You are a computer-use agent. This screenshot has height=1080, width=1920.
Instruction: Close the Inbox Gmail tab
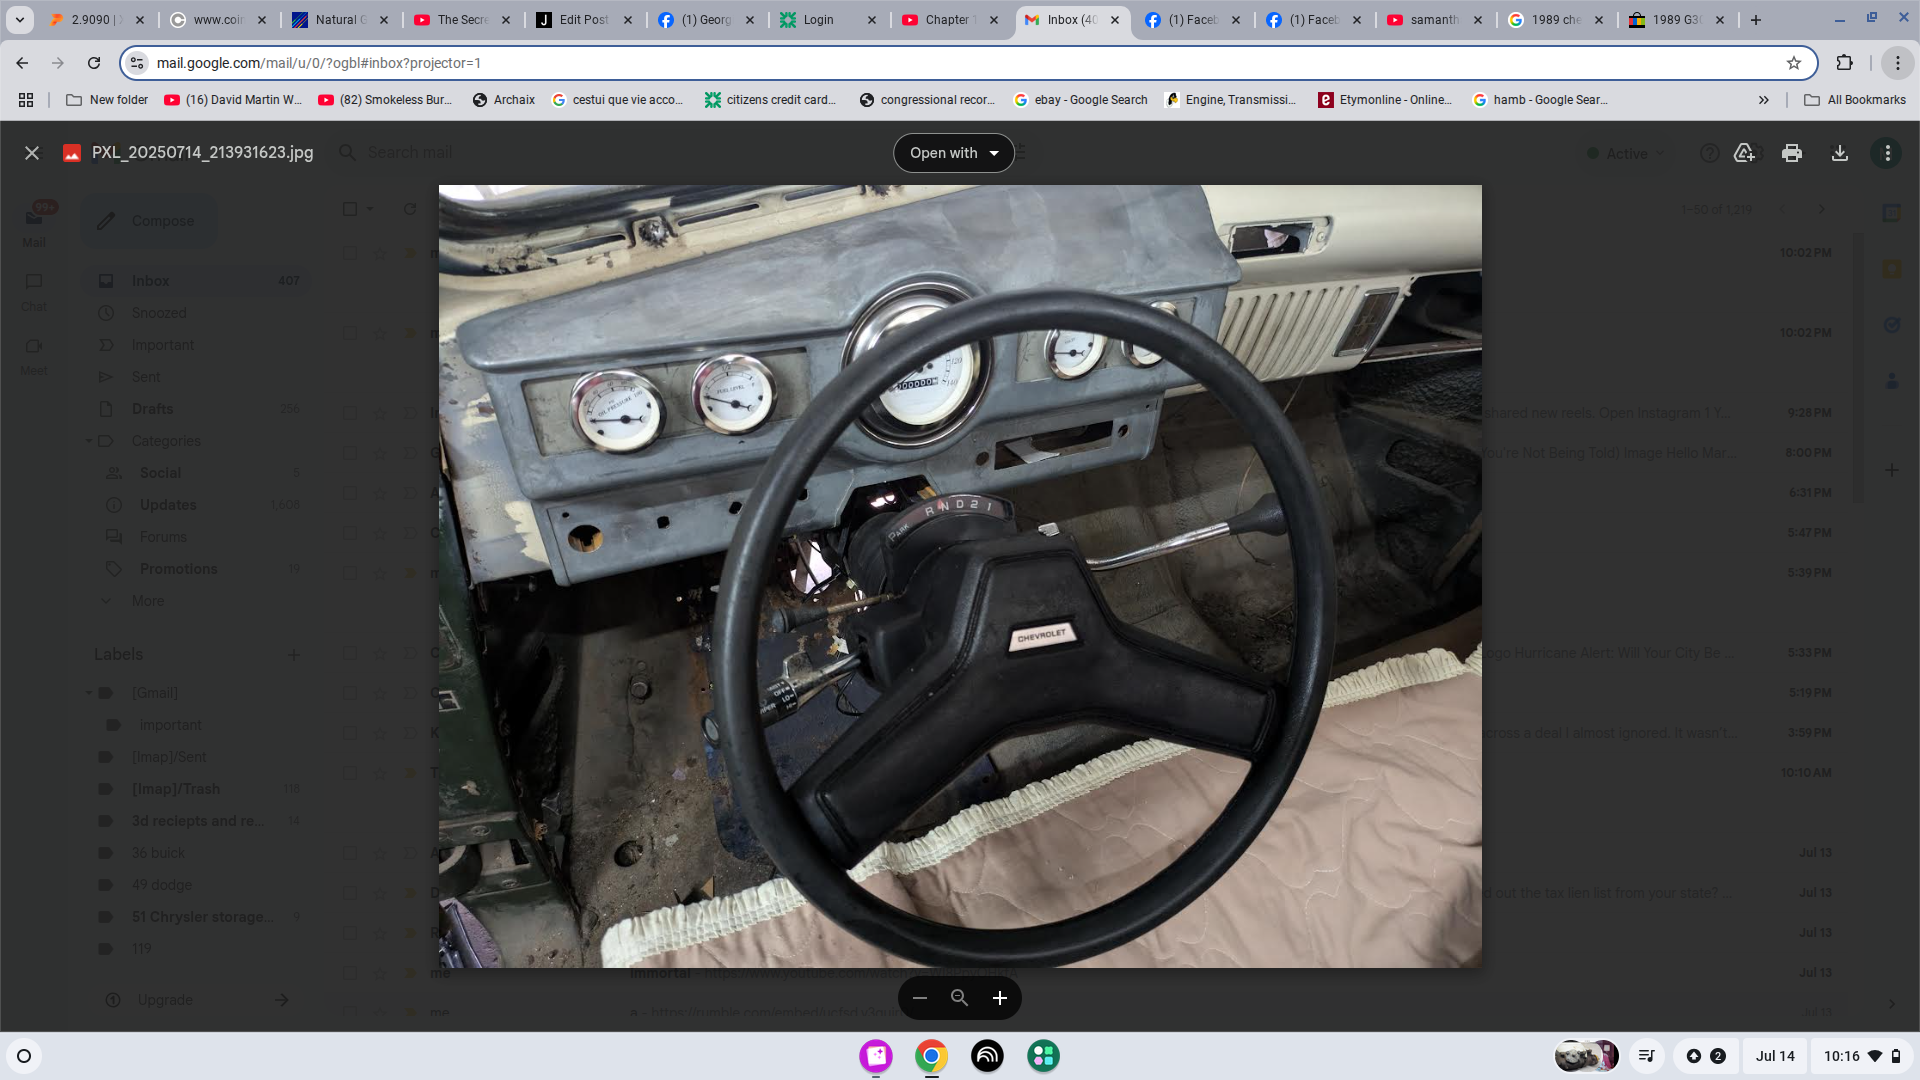click(x=1115, y=20)
